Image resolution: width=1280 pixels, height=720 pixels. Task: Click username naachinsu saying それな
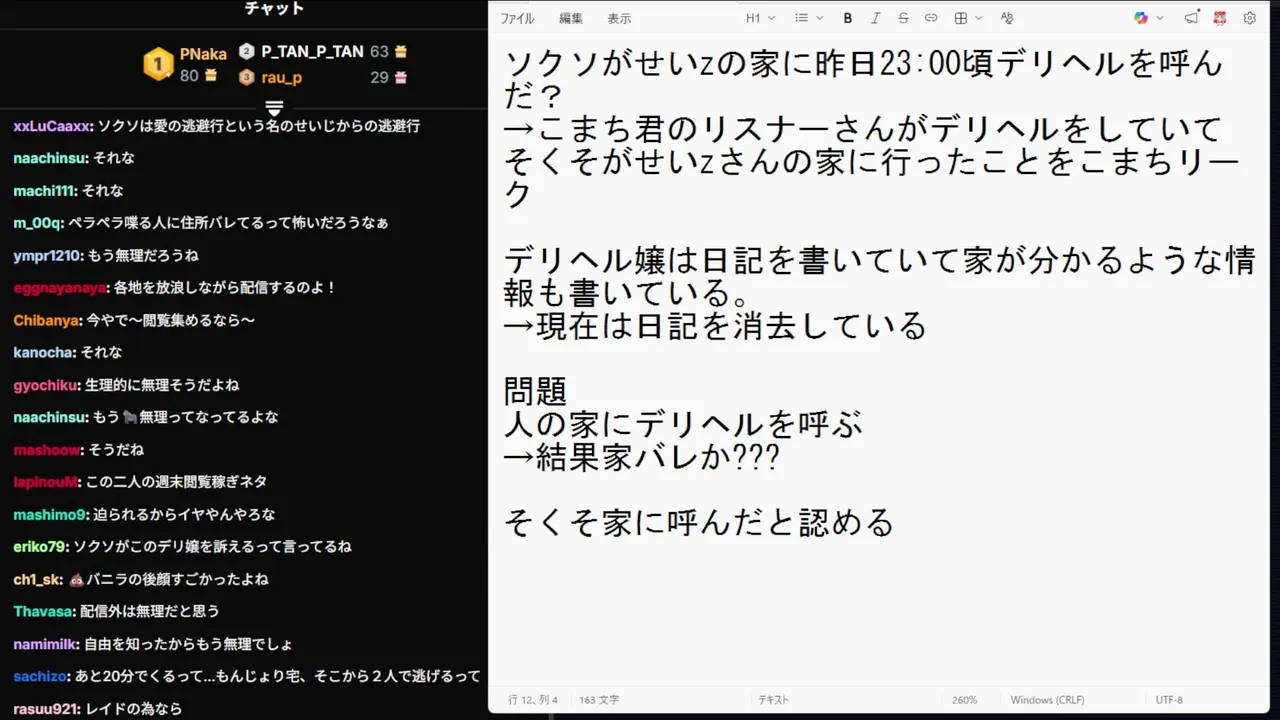tap(49, 158)
